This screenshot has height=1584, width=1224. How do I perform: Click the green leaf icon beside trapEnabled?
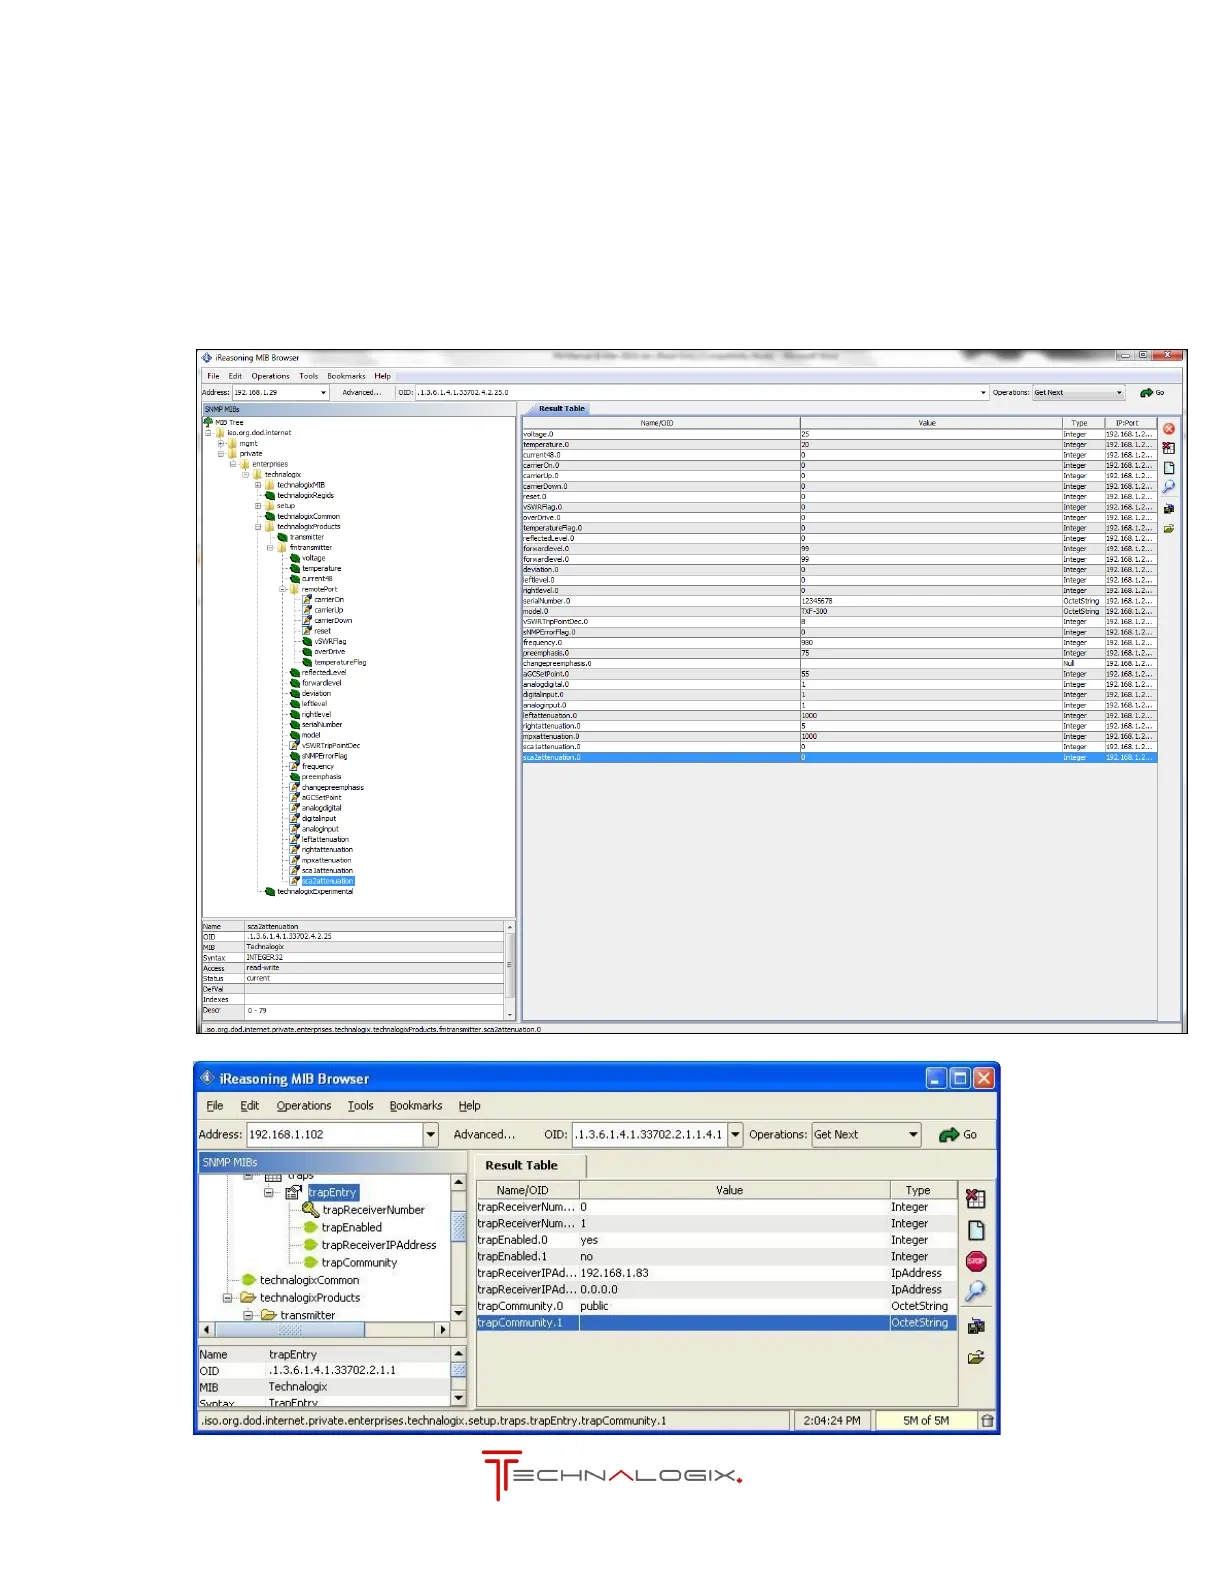coord(310,1228)
